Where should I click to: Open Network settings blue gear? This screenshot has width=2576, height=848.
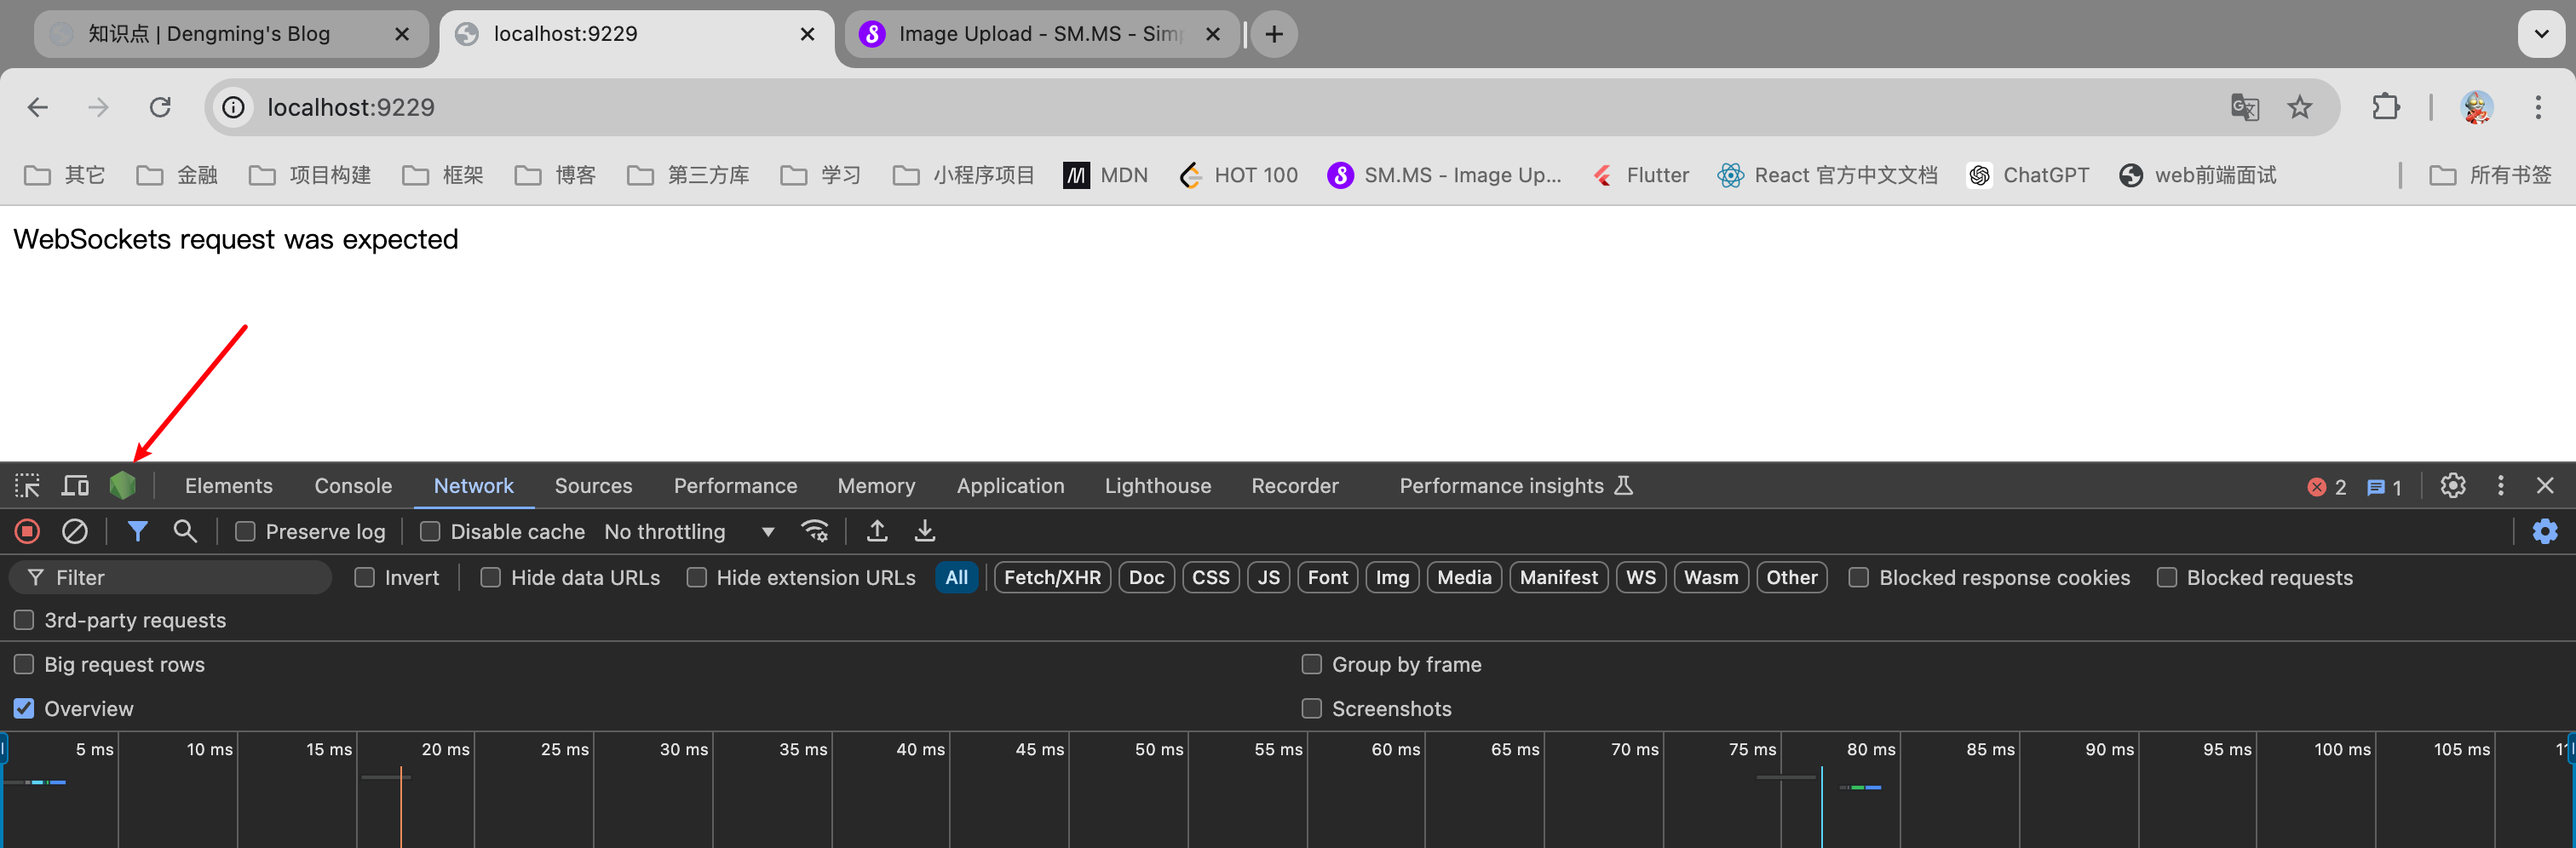(x=2545, y=531)
